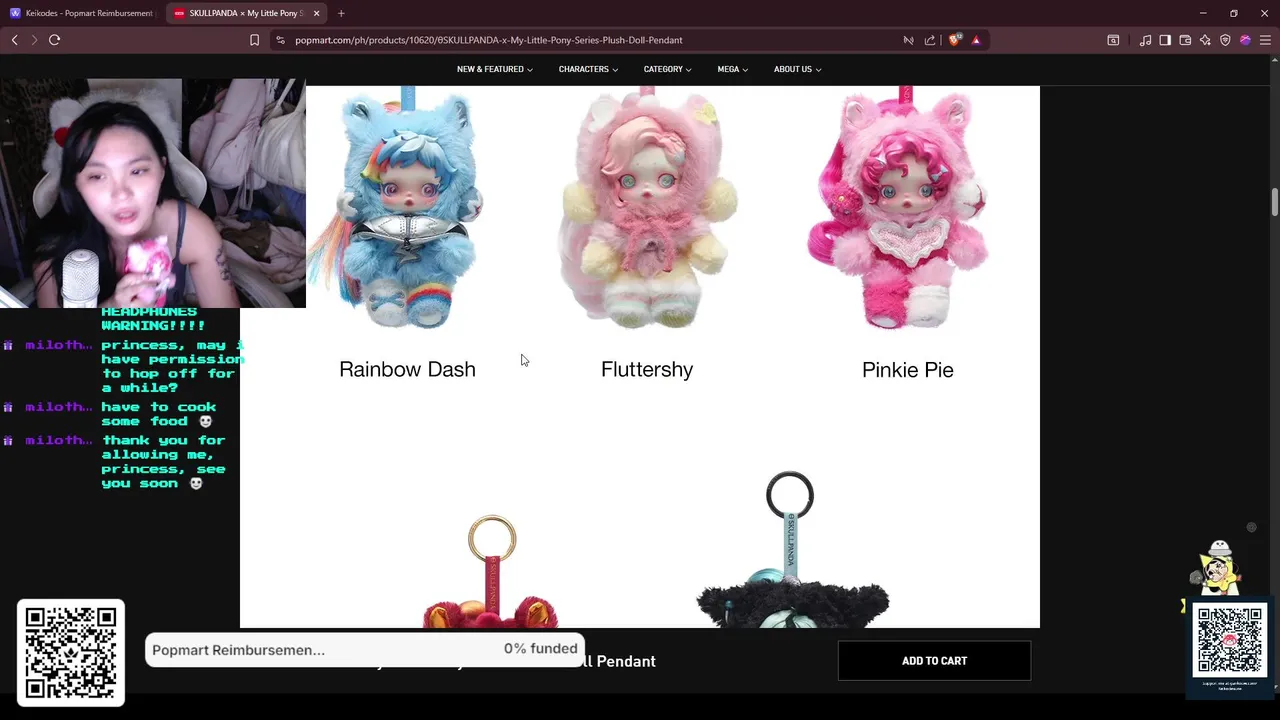The width and height of the screenshot is (1280, 720).
Task: Expand the CATEGORY menu
Action: [667, 69]
